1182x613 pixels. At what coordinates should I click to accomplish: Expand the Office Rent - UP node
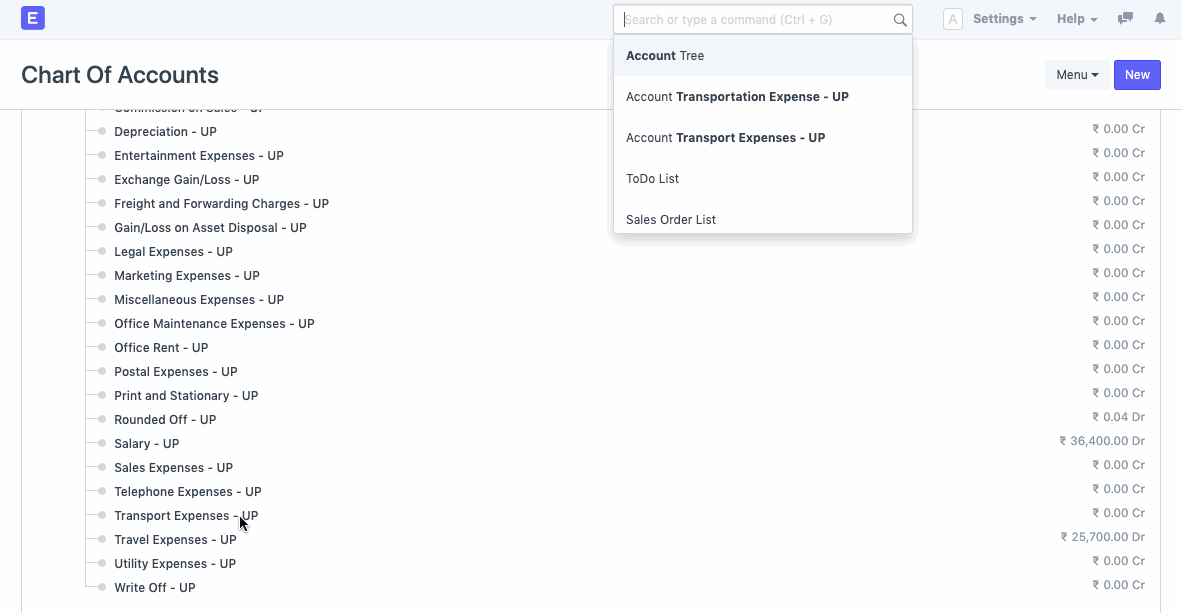coord(101,347)
